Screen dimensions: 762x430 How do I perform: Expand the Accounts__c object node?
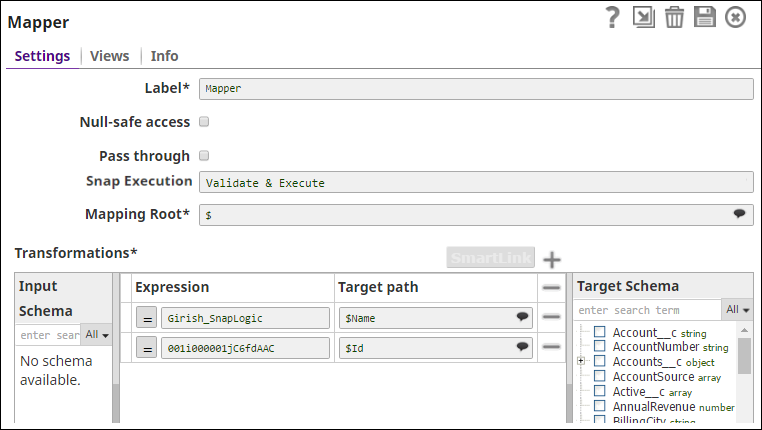pyautogui.click(x=580, y=361)
